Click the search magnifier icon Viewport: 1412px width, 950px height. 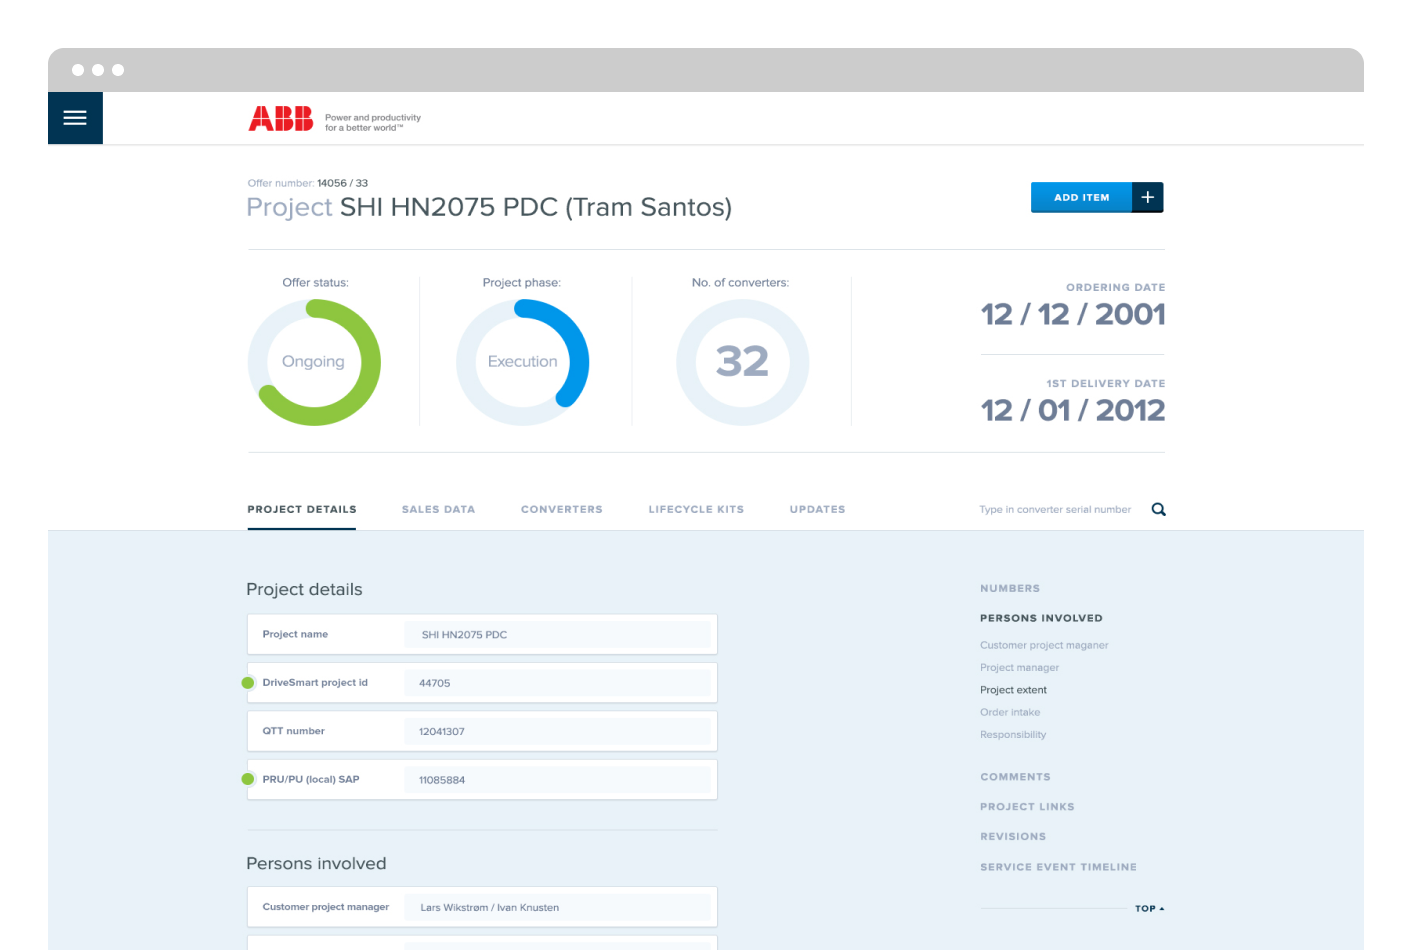[1158, 510]
